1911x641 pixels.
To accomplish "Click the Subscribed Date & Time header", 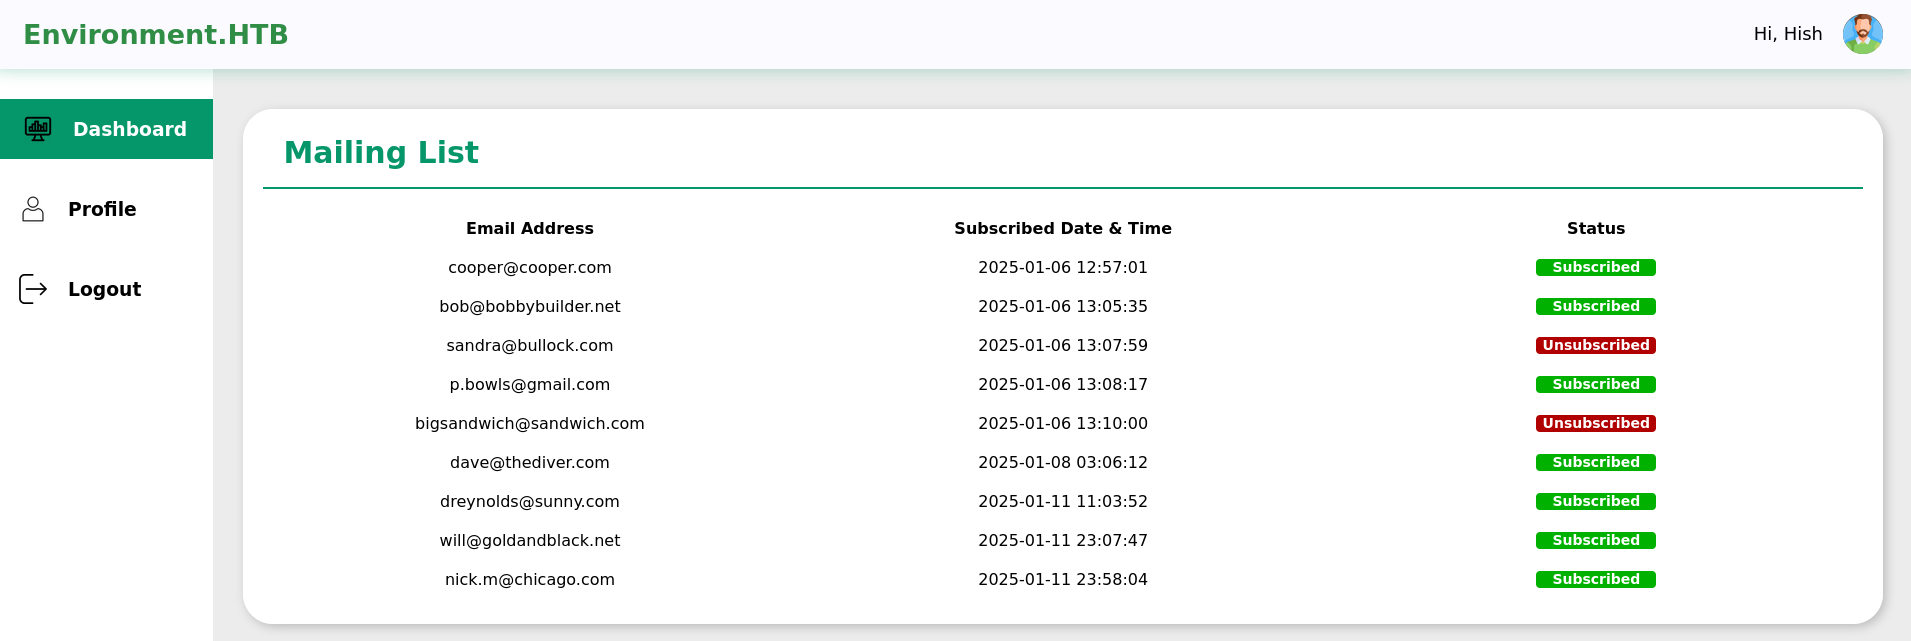I will pos(1062,228).
